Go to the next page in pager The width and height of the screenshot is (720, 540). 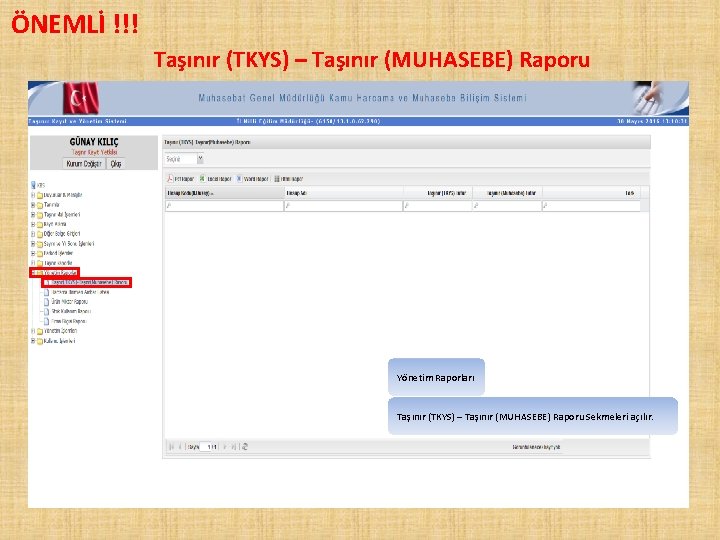point(225,446)
